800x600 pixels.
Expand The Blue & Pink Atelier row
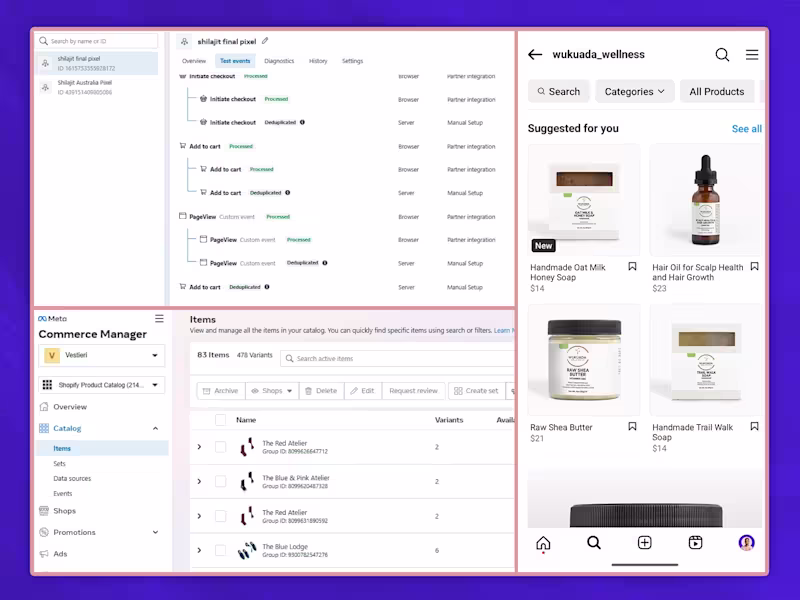199,481
